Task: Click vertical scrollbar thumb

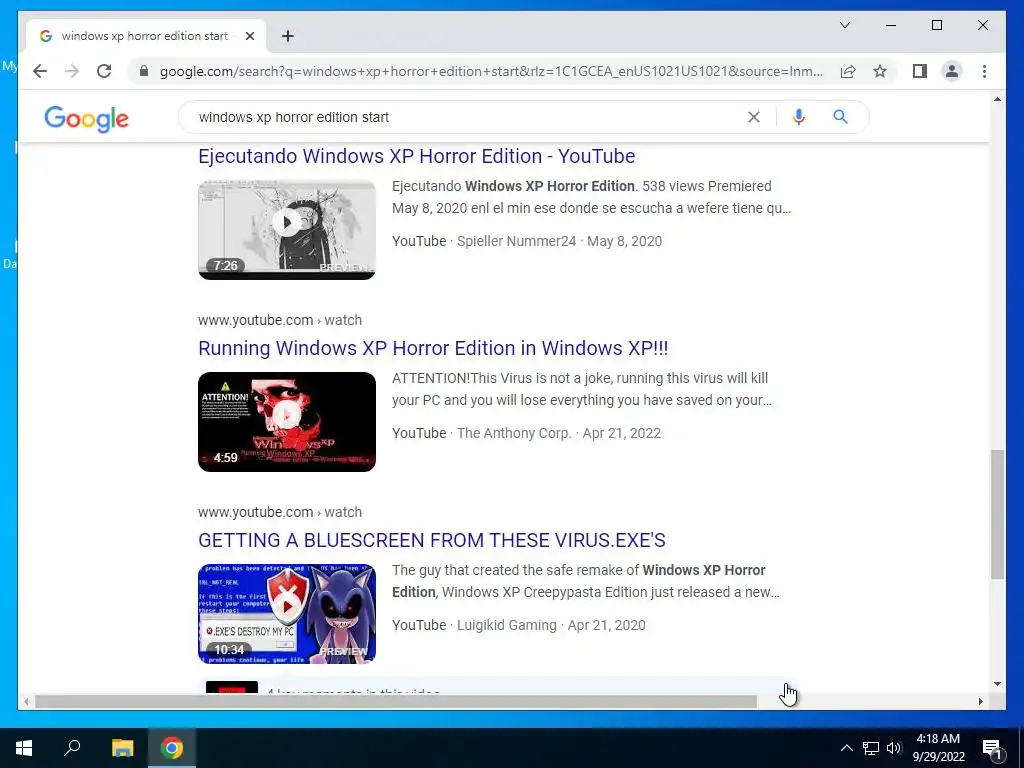Action: click(x=997, y=514)
